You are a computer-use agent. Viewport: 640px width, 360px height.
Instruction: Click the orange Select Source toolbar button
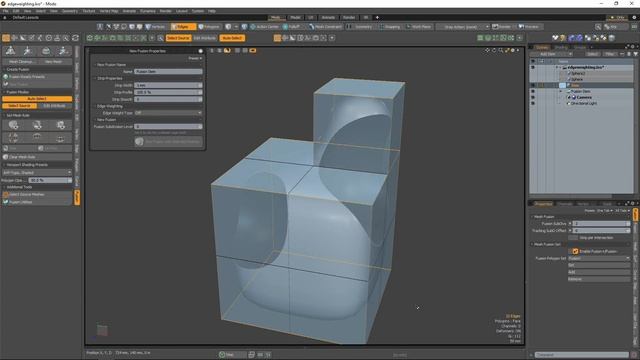[x=178, y=38]
